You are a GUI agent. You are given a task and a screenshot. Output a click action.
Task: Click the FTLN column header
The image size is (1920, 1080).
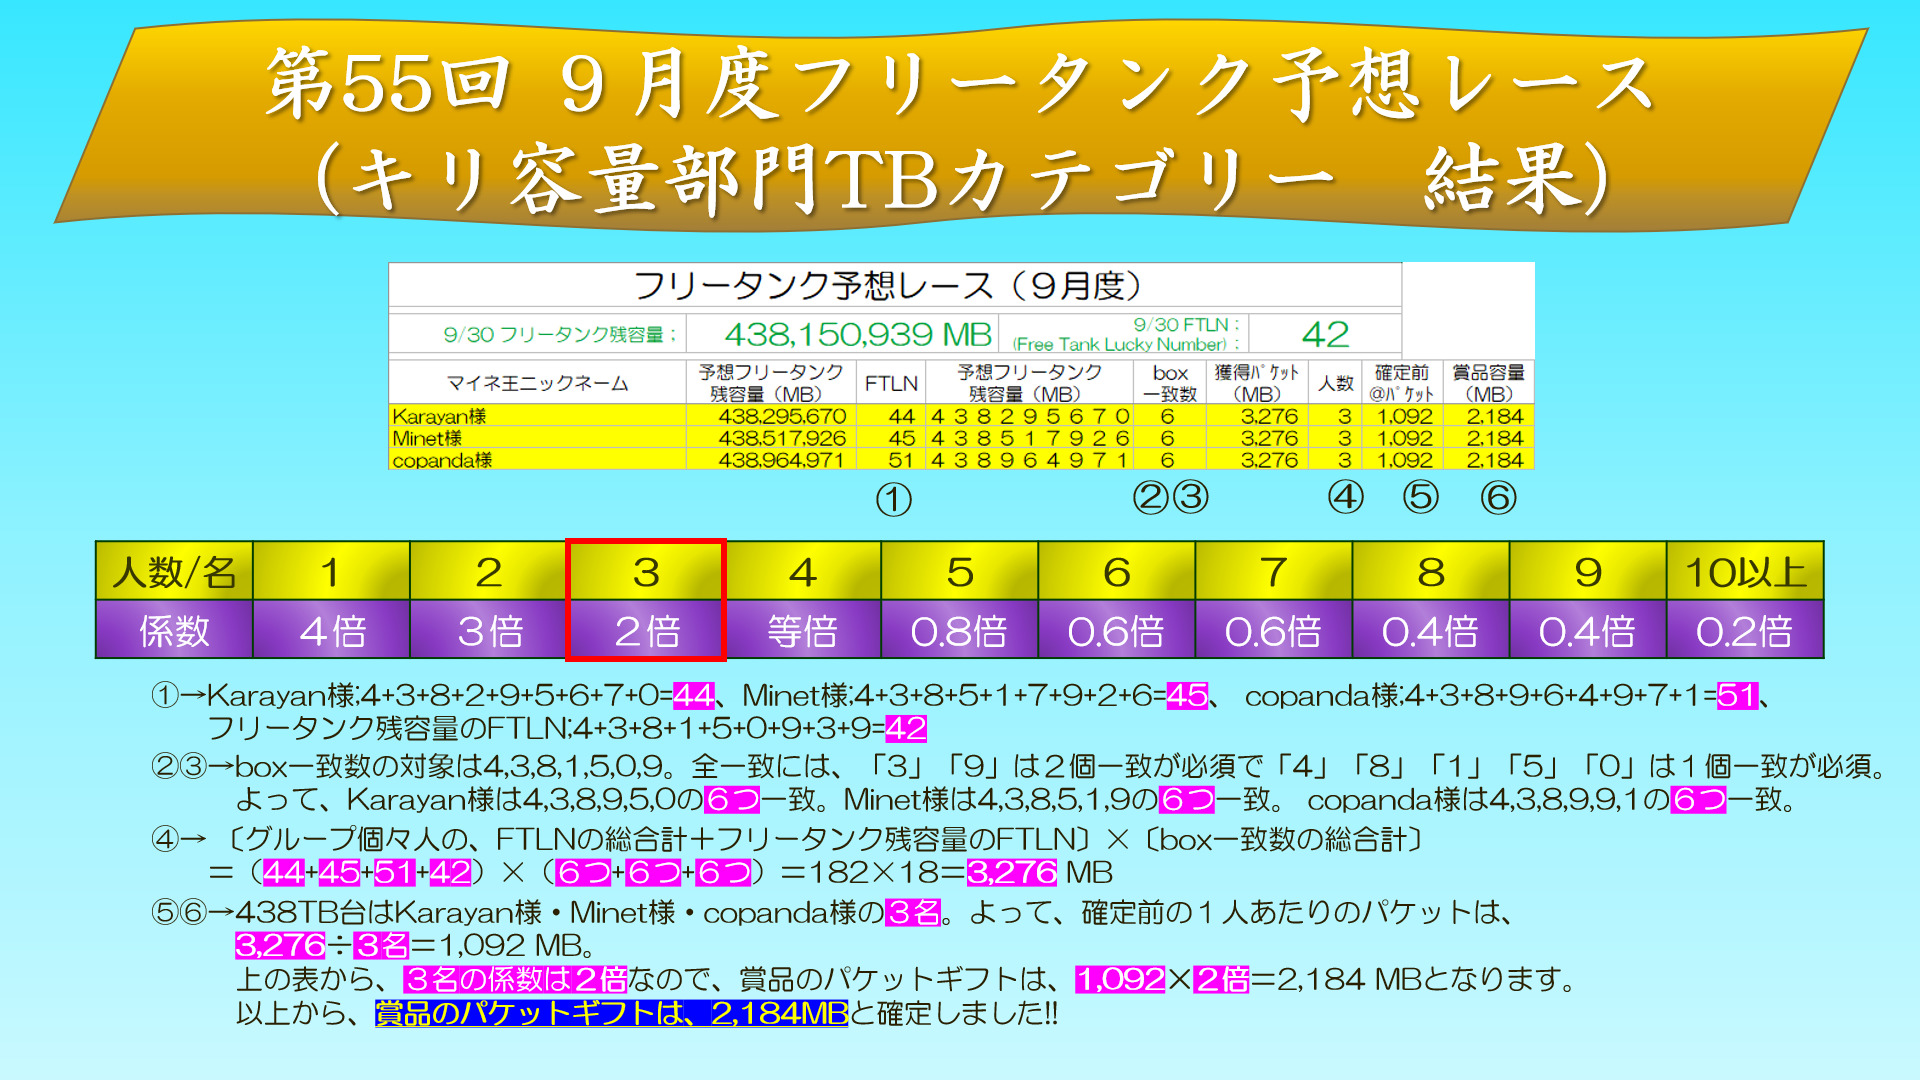click(x=891, y=383)
